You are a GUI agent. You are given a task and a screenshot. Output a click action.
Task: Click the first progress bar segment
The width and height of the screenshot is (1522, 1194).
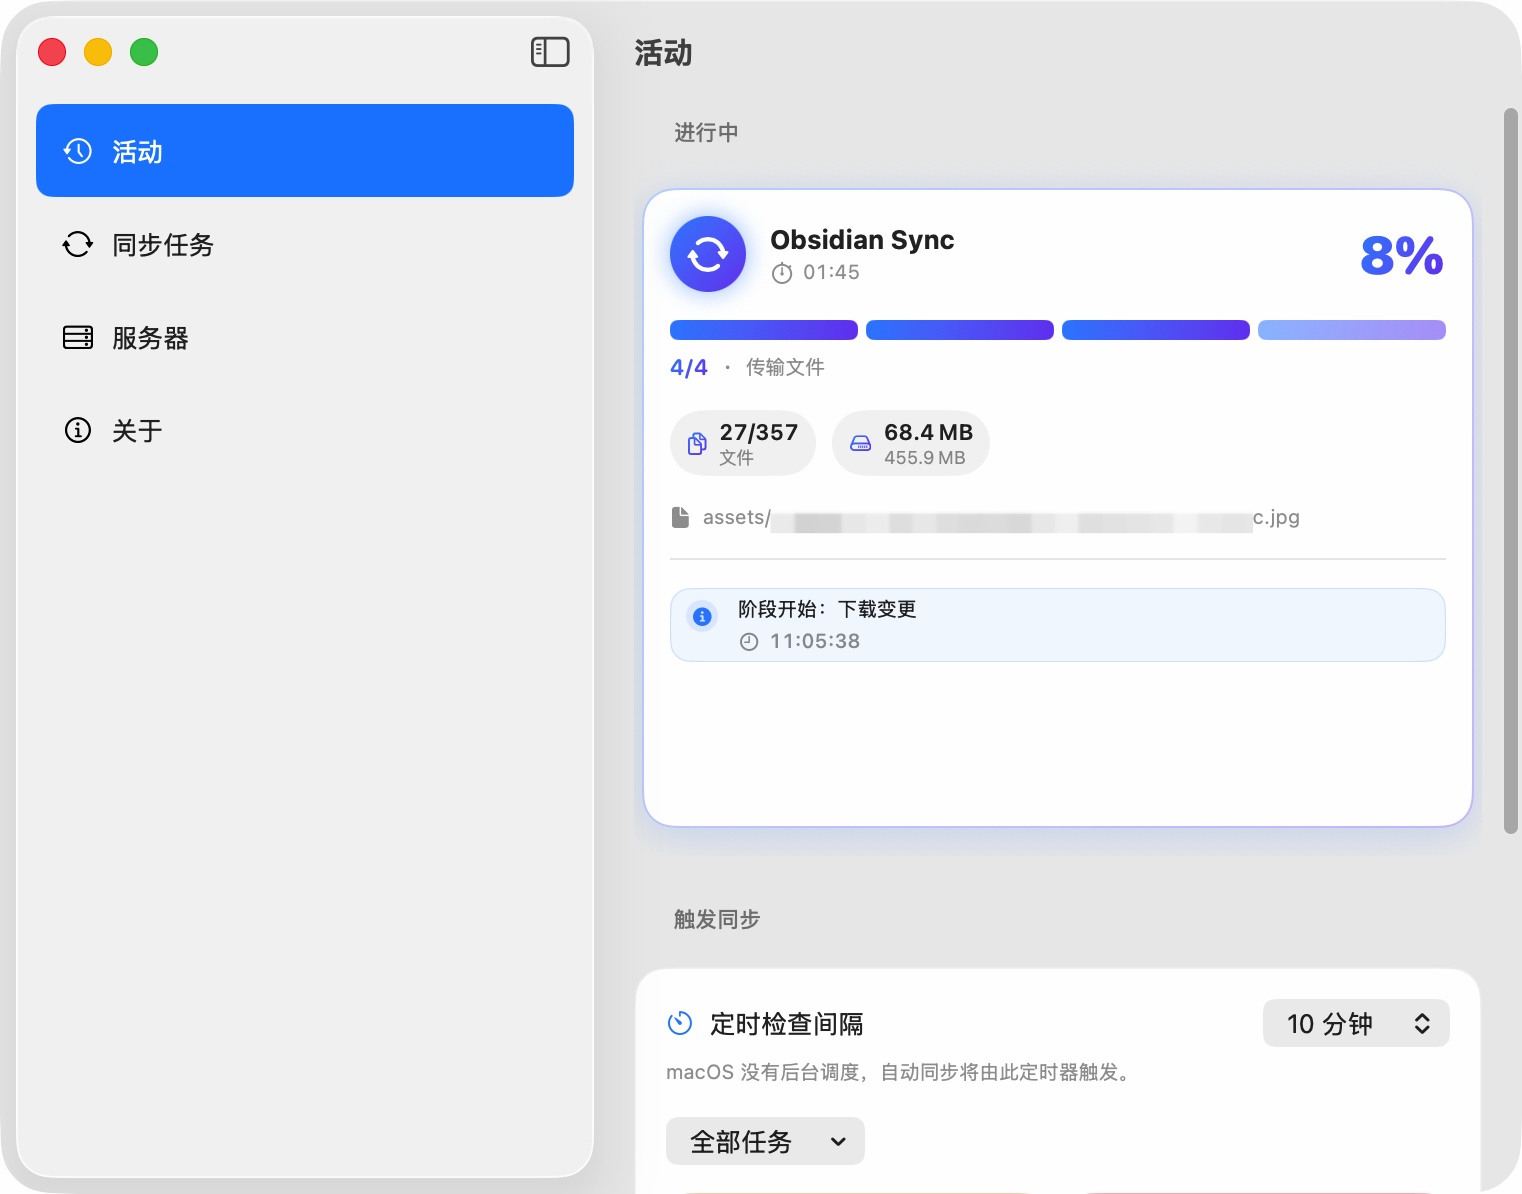pyautogui.click(x=764, y=330)
